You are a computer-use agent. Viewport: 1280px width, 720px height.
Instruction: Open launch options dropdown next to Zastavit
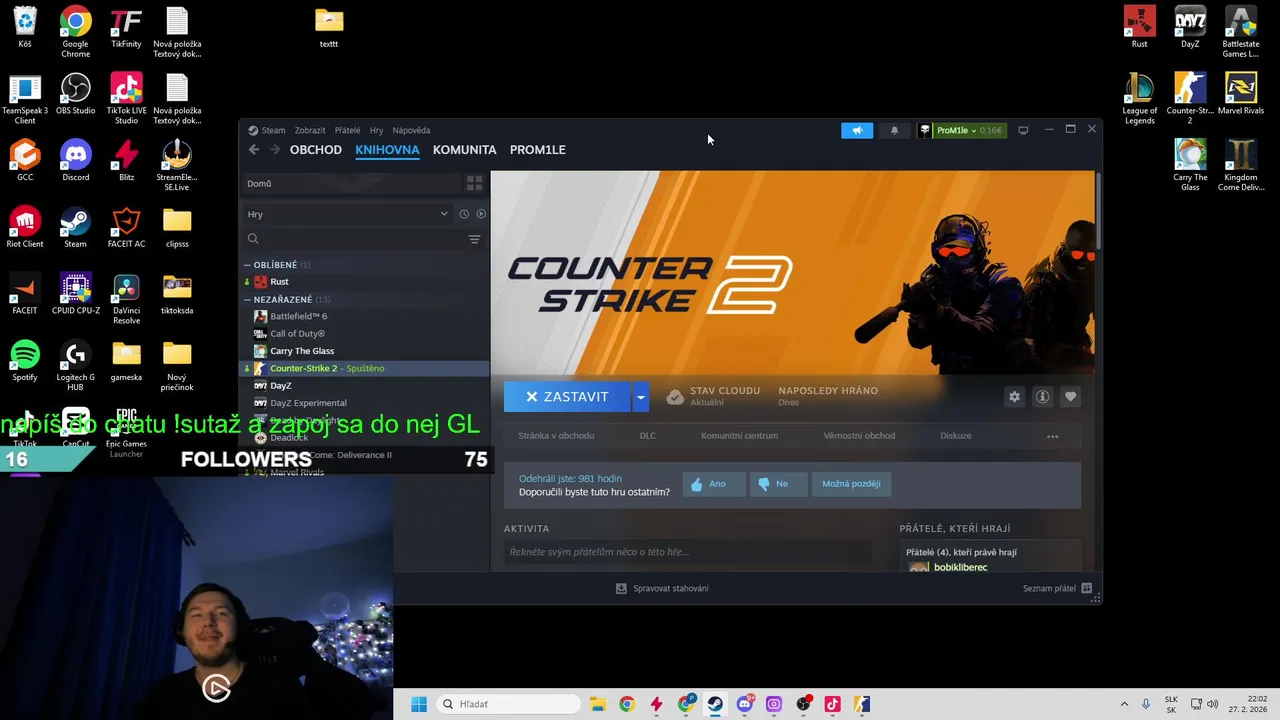pos(641,397)
